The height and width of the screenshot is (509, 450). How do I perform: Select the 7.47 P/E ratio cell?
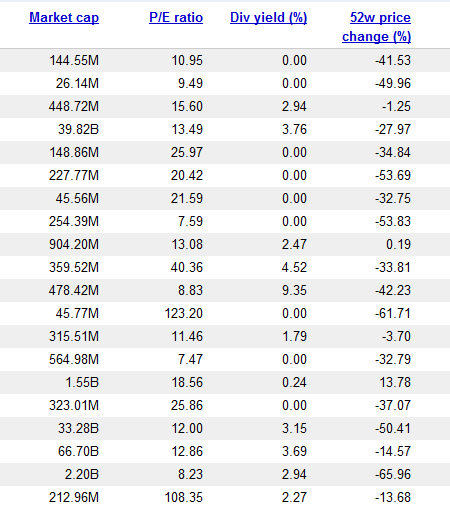click(x=190, y=359)
